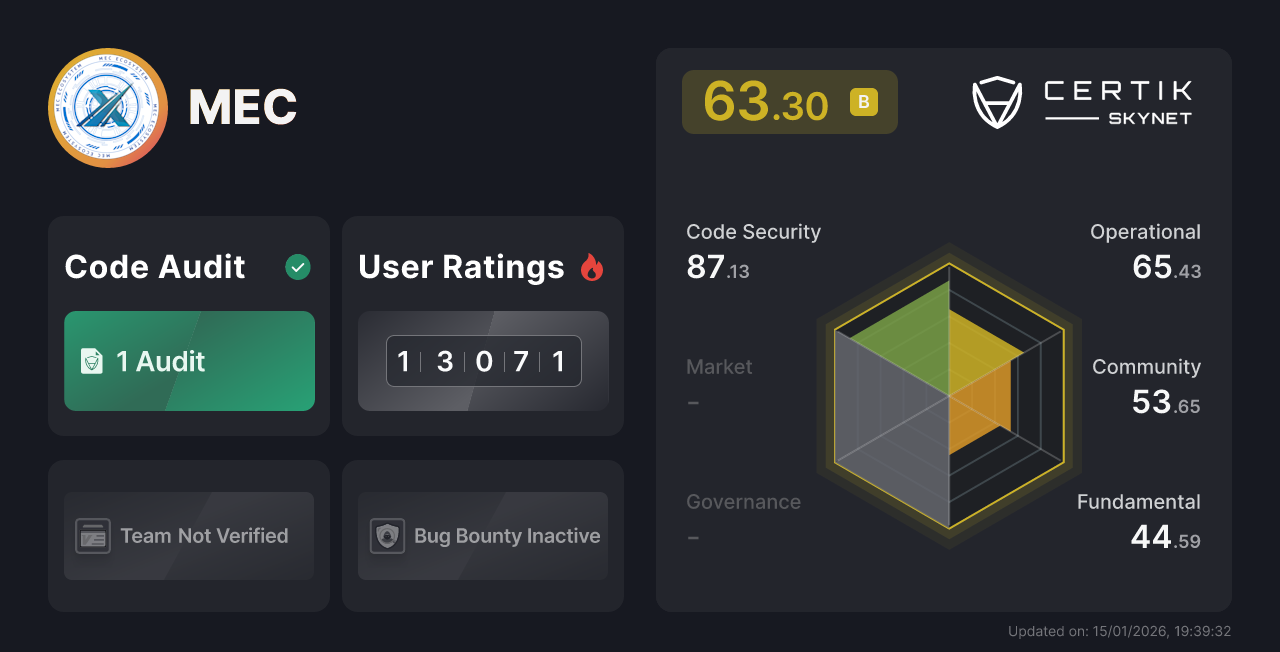Toggle the Team Not Verified status card
Image resolution: width=1280 pixels, height=652 pixels.
click(x=188, y=536)
